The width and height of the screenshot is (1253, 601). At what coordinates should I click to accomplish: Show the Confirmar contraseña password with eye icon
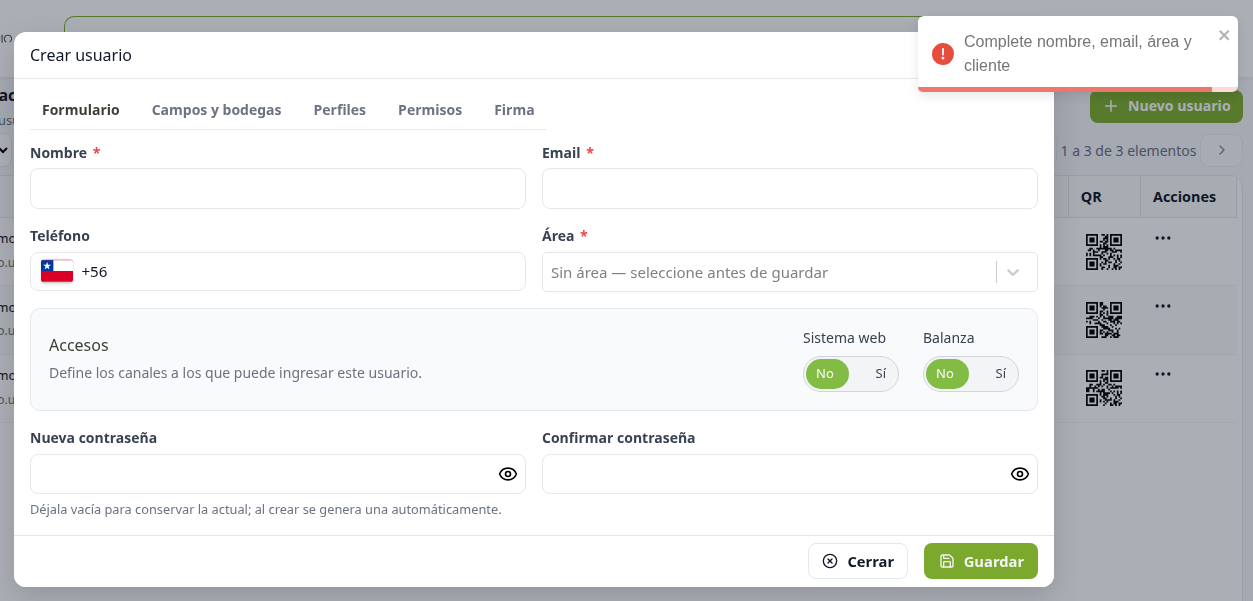[1020, 474]
